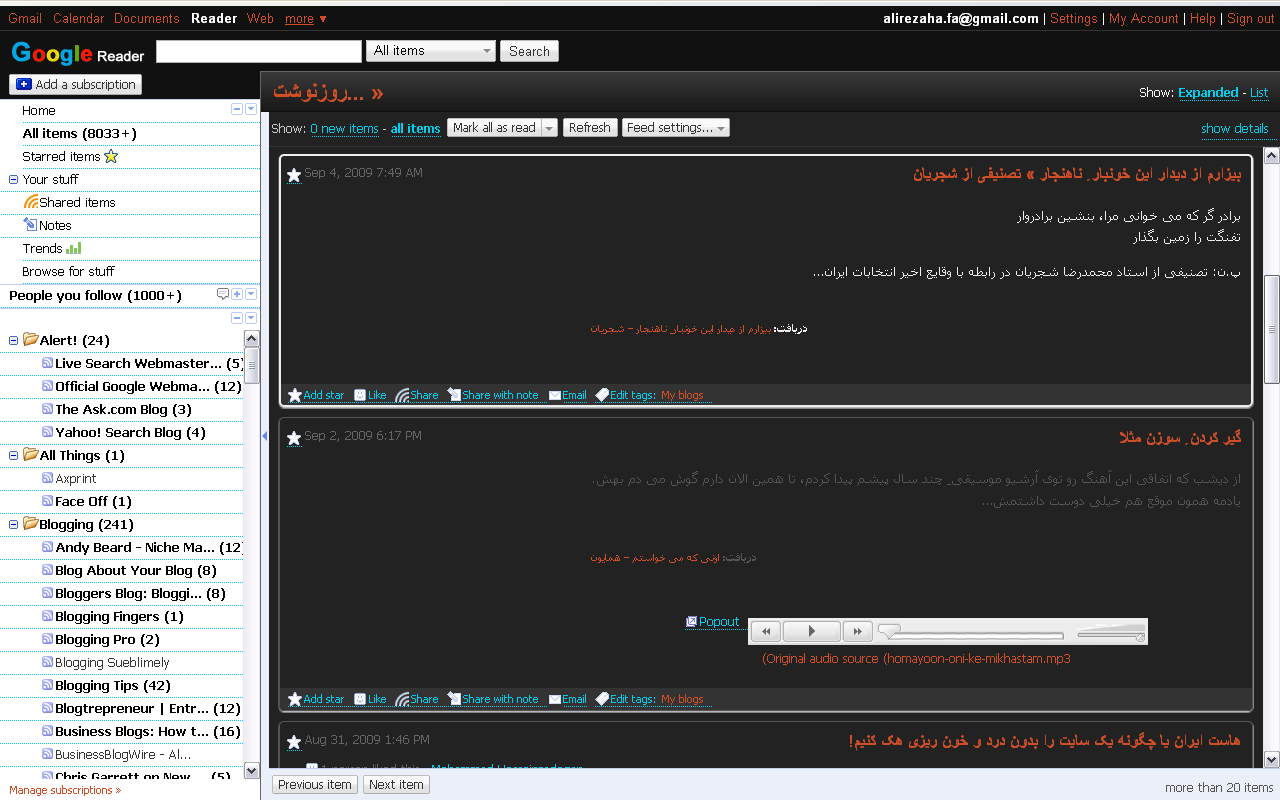Open Settings

click(1074, 19)
